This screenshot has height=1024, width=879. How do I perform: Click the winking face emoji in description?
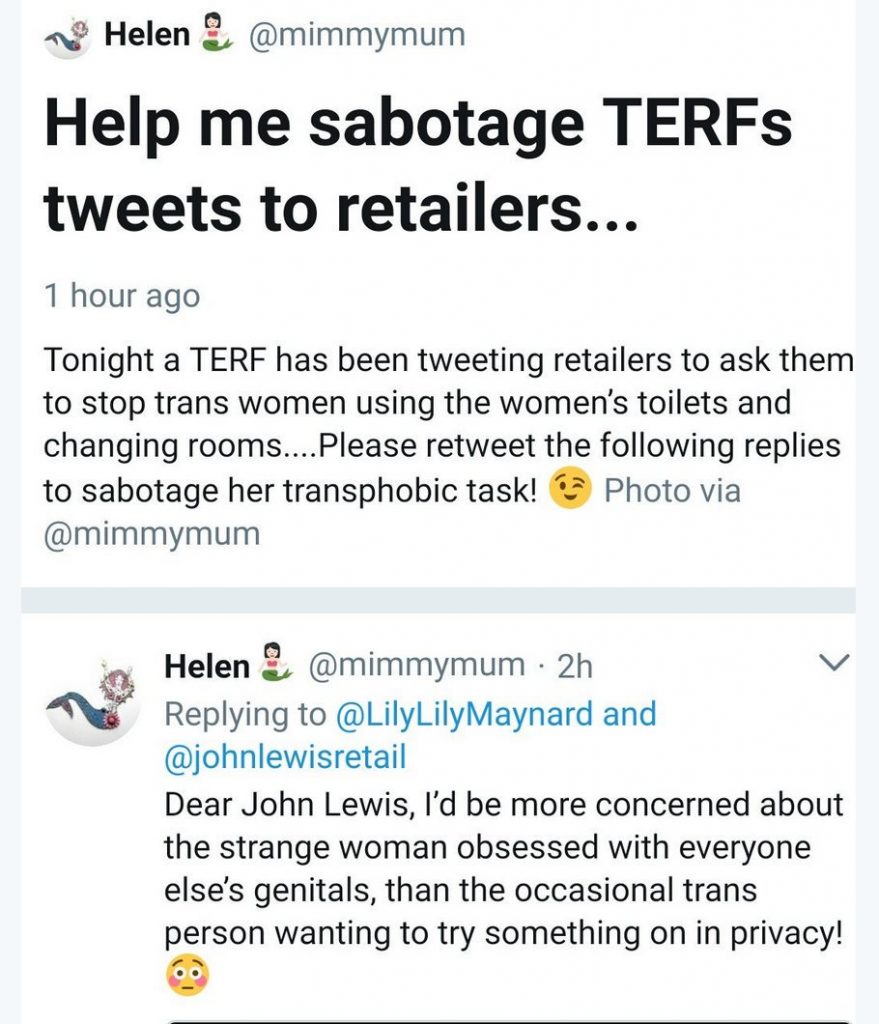pyautogui.click(x=570, y=488)
